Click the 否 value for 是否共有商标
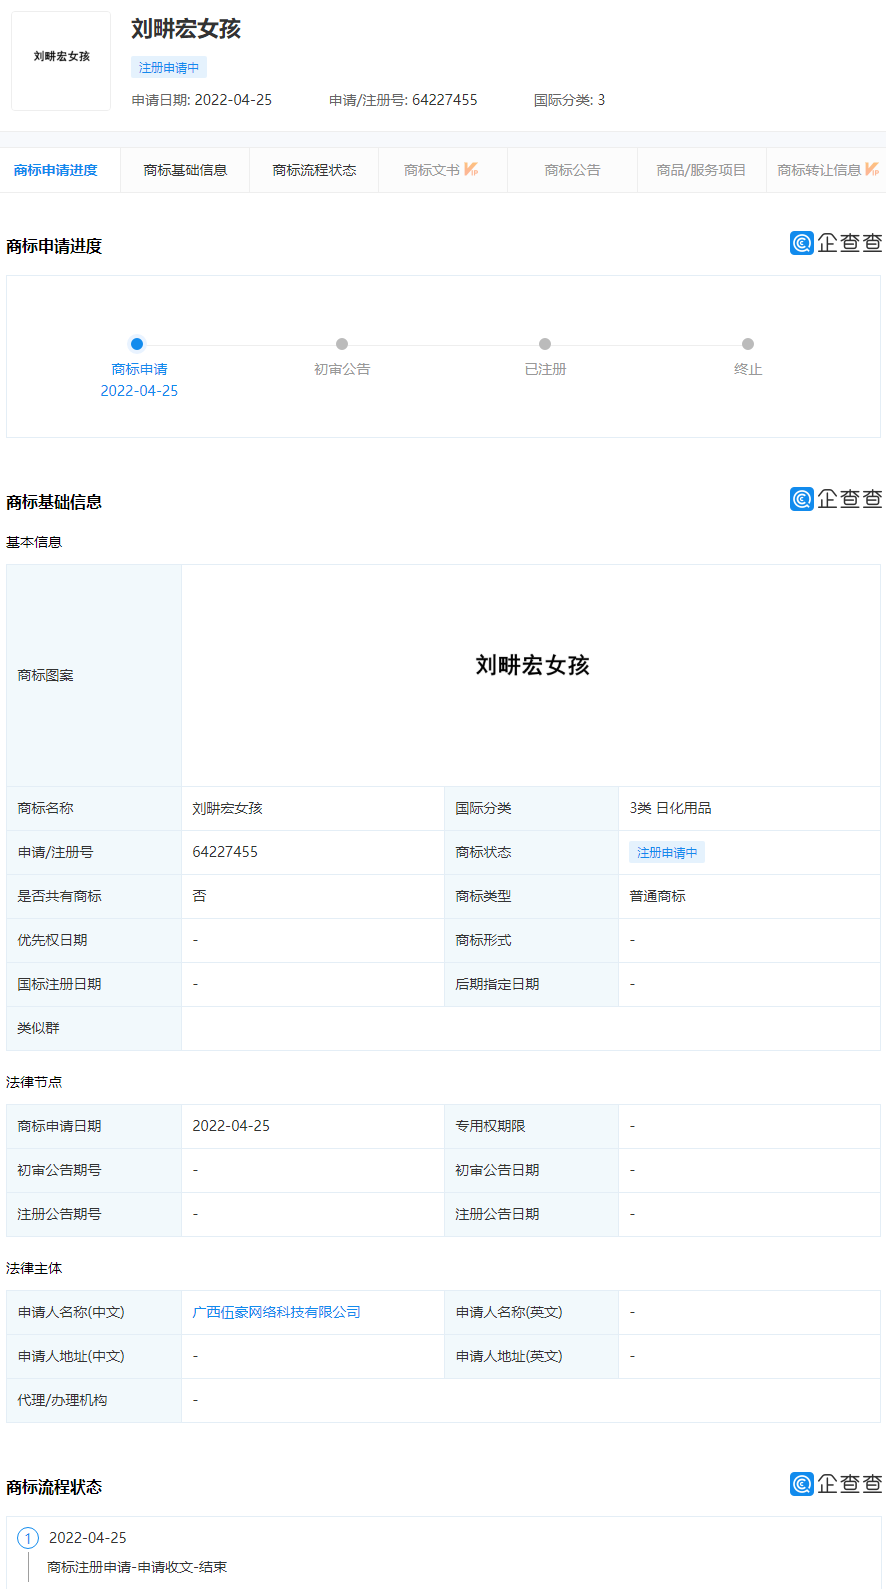 click(x=199, y=896)
